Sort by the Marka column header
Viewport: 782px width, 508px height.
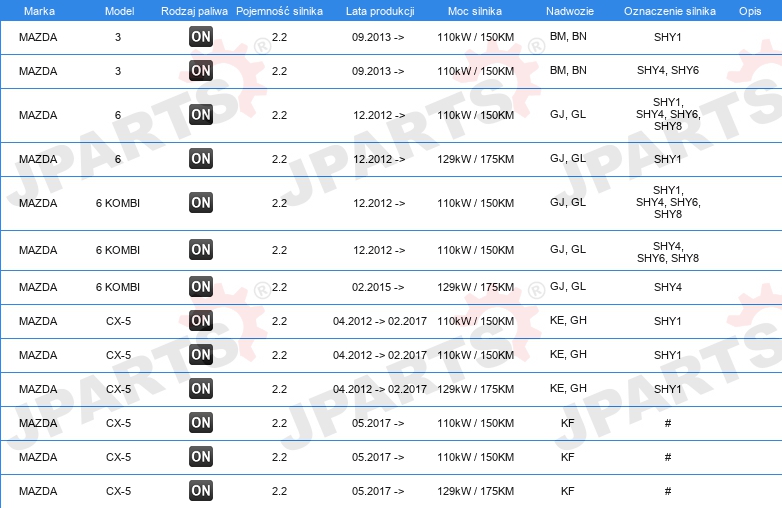39,11
